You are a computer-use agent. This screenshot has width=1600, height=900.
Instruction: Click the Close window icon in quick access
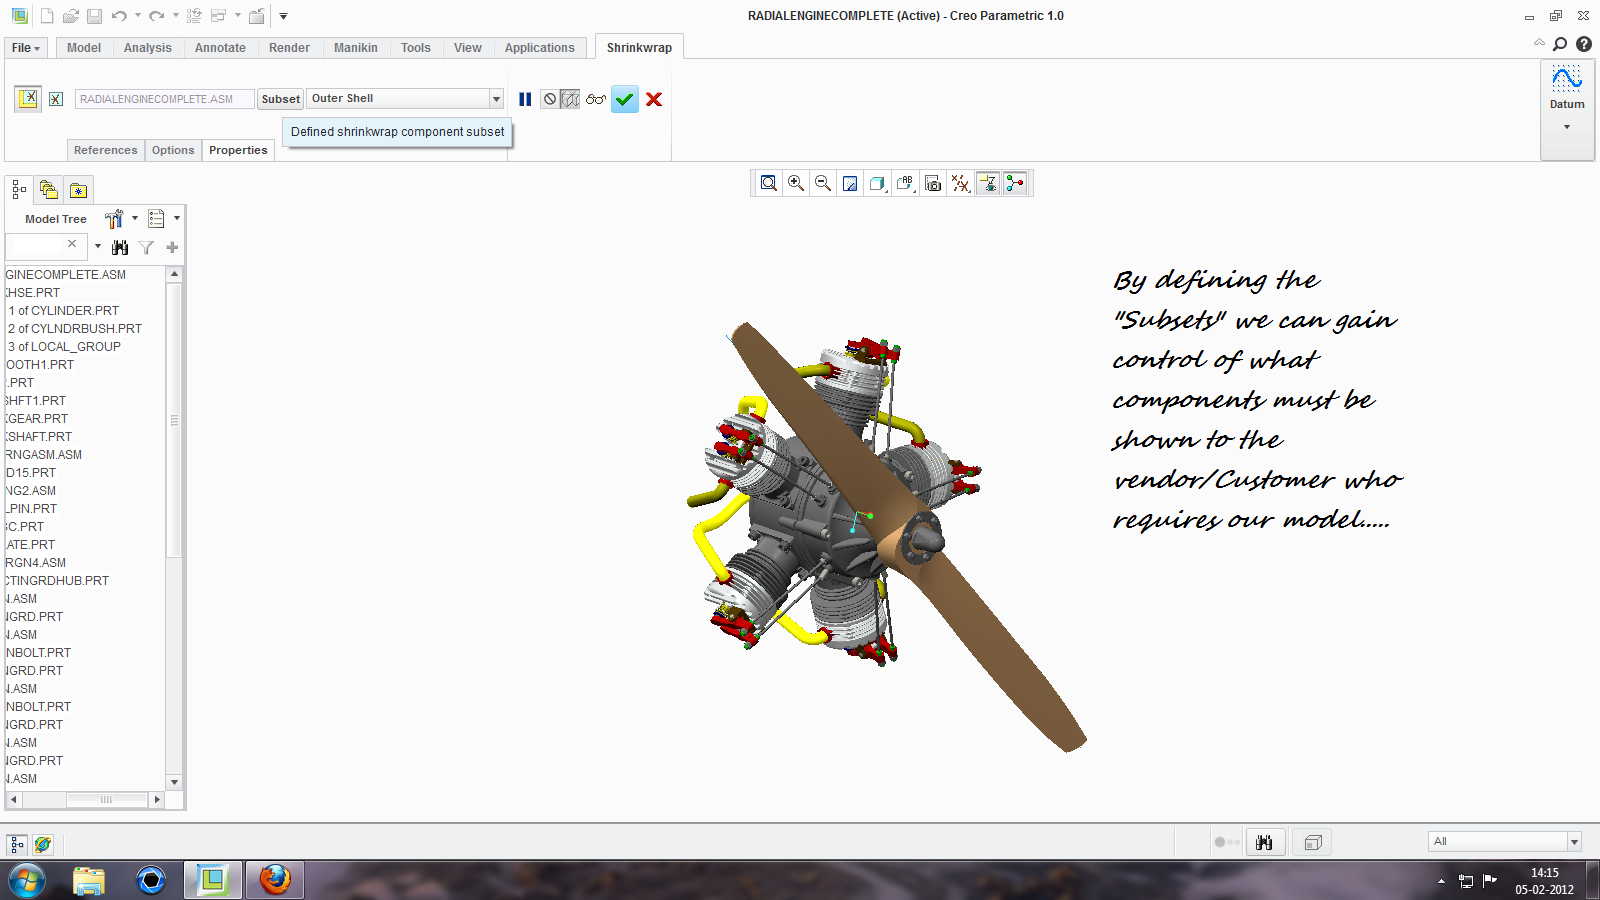pos(257,16)
